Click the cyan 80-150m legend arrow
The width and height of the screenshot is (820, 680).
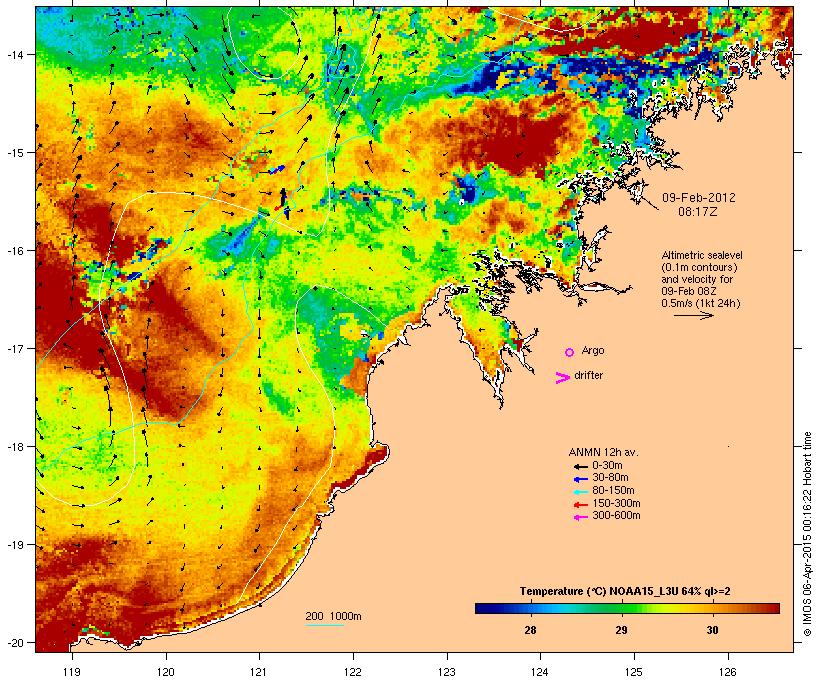580,492
